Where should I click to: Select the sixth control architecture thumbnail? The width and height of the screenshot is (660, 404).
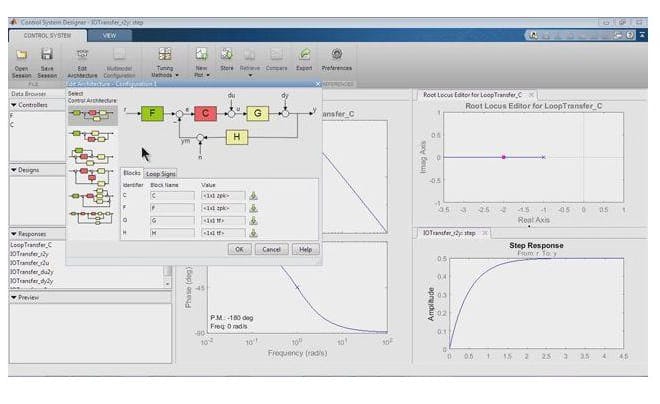(92, 216)
